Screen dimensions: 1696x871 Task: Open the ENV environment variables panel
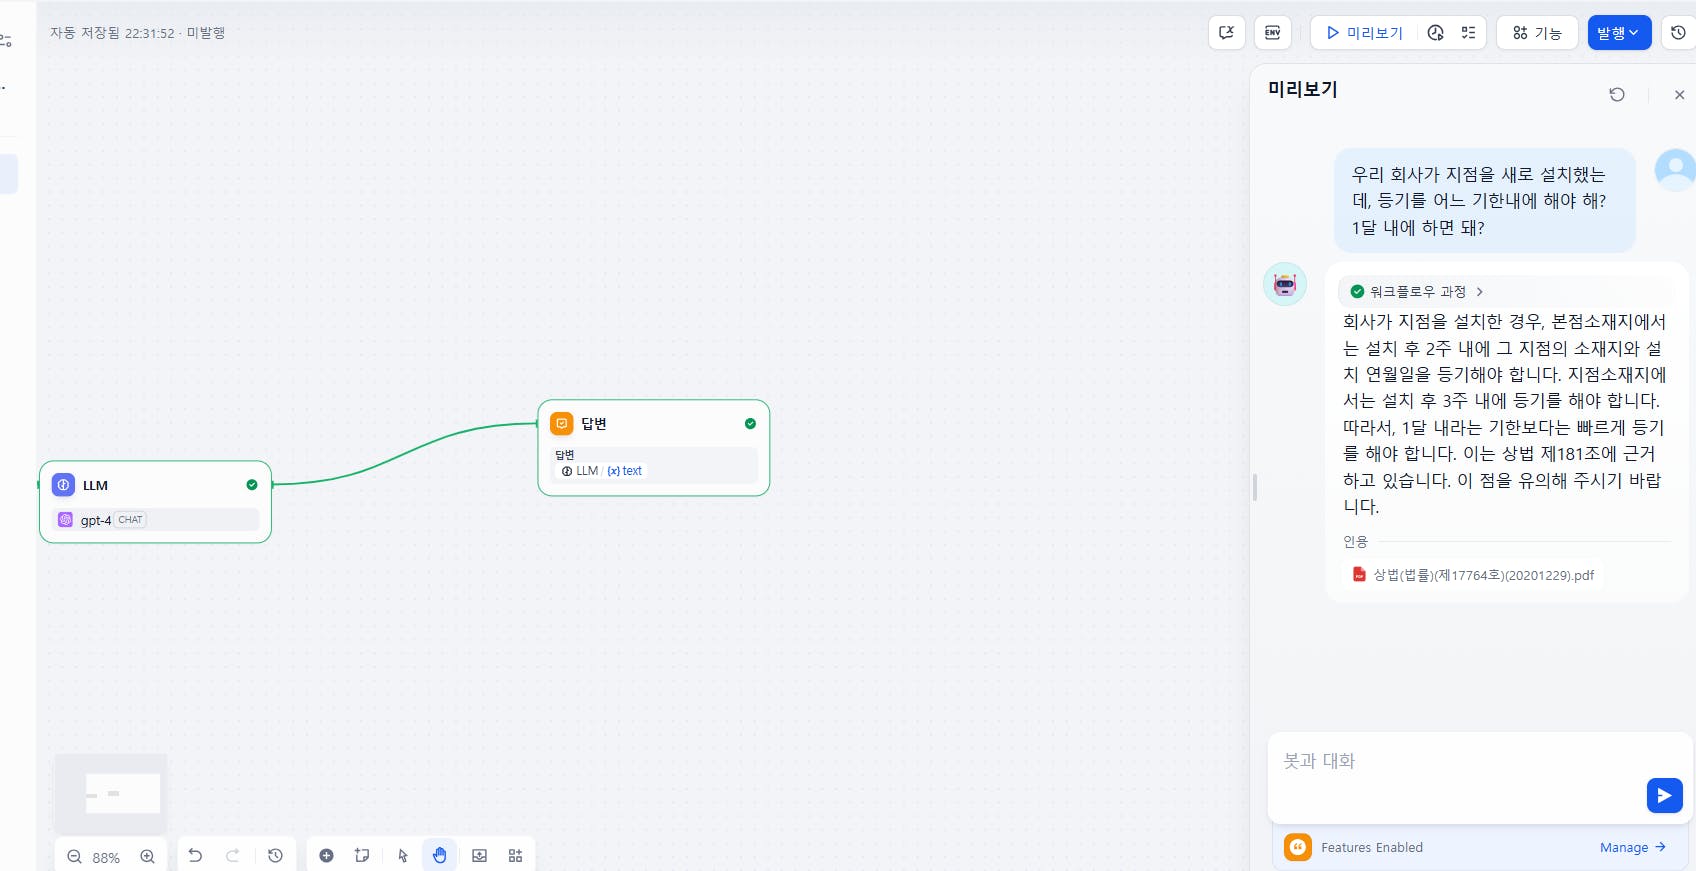[1272, 33]
